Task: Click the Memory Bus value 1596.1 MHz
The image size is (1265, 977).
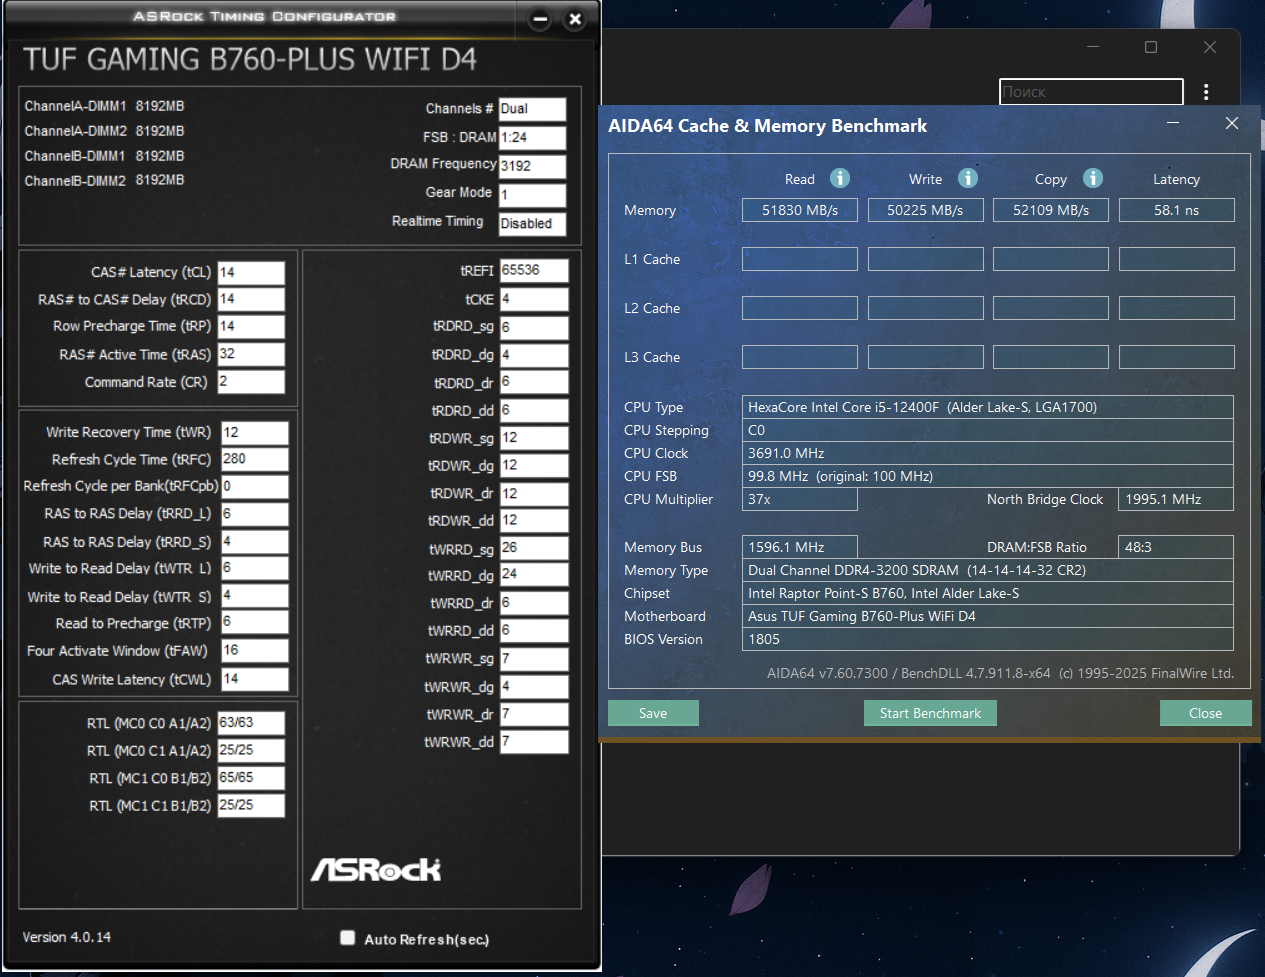Action: click(x=799, y=547)
